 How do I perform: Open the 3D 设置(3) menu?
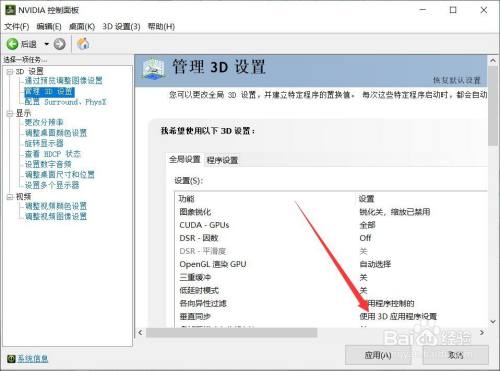121,27
